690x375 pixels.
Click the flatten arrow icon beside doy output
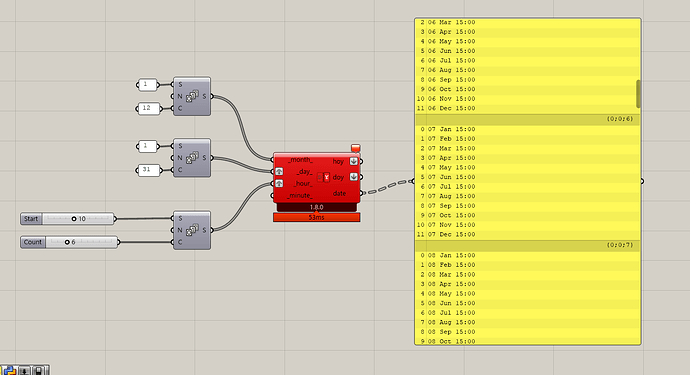353,177
